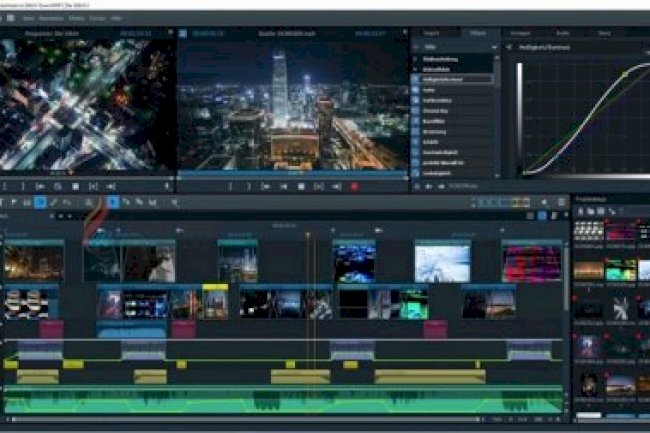Select the Farbkorrektur effect
This screenshot has width=650, height=433.
(452, 100)
